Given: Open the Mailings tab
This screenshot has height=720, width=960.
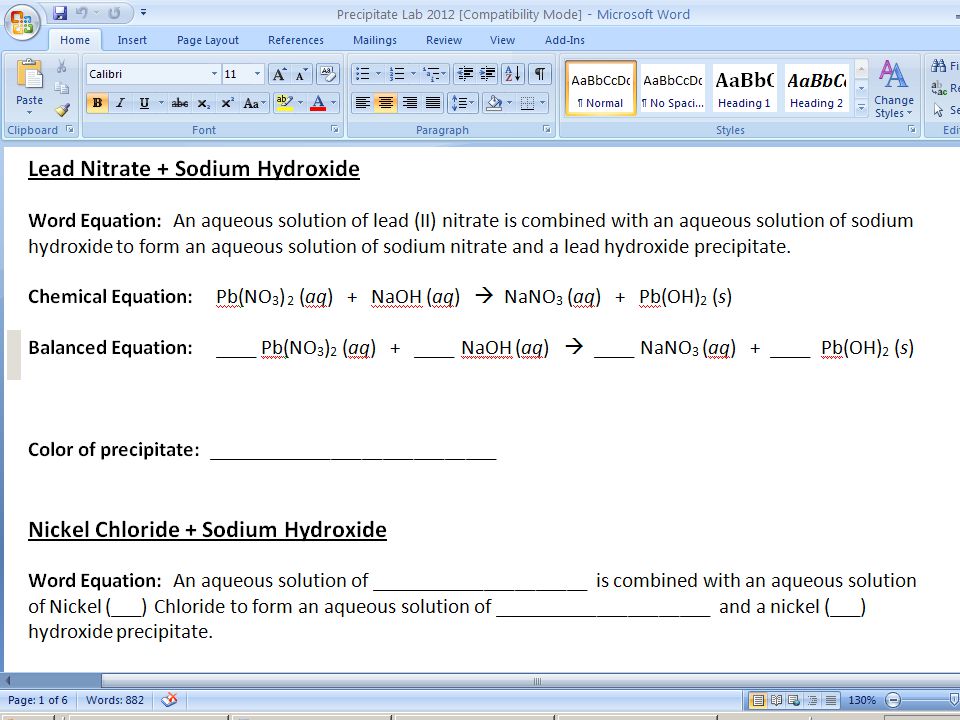Looking at the screenshot, I should (375, 40).
